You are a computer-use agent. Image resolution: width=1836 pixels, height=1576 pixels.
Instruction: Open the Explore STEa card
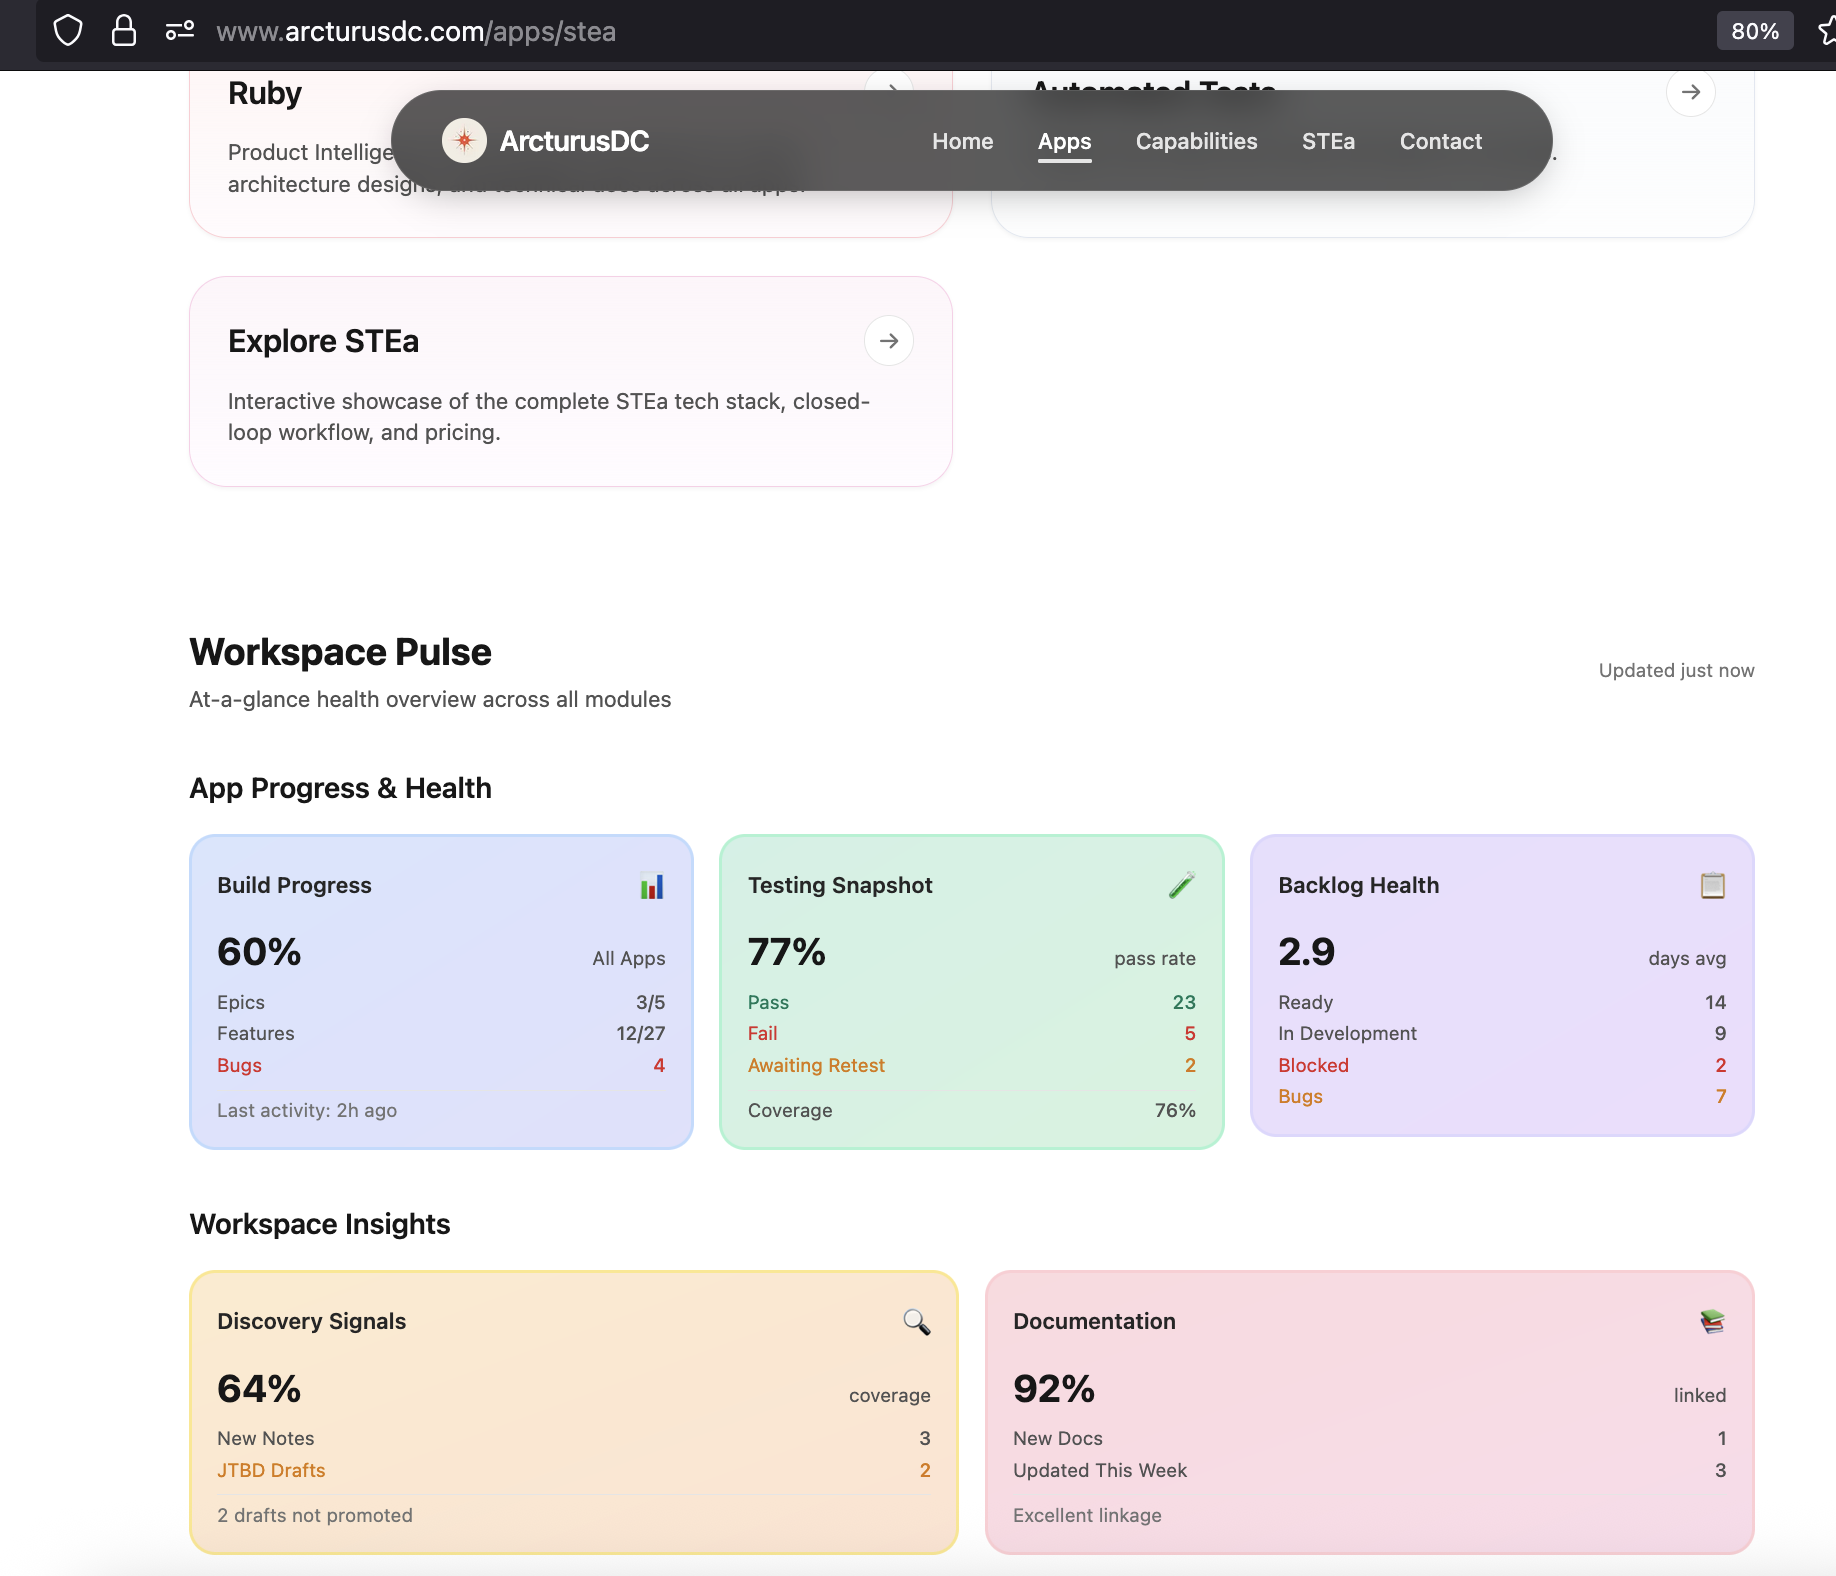[x=570, y=381]
